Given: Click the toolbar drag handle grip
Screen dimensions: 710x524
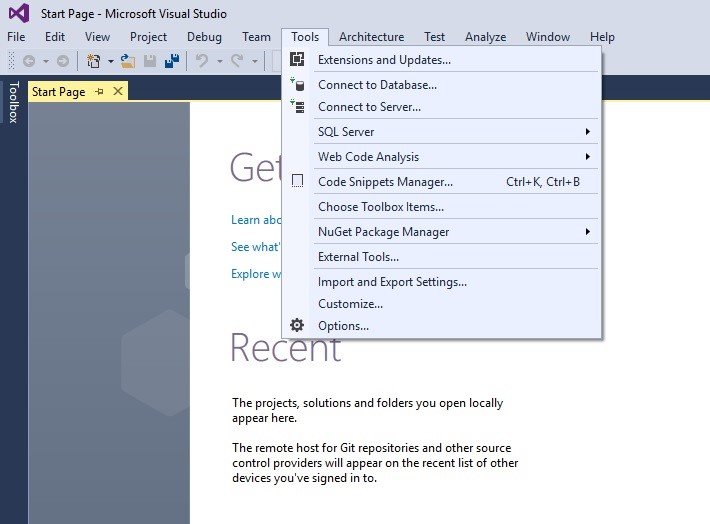Looking at the screenshot, I should [12, 61].
